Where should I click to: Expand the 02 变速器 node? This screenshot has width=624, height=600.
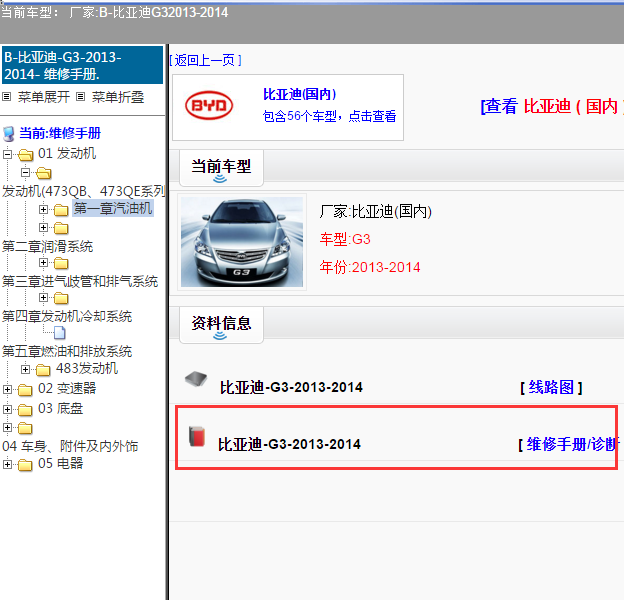click(x=8, y=389)
